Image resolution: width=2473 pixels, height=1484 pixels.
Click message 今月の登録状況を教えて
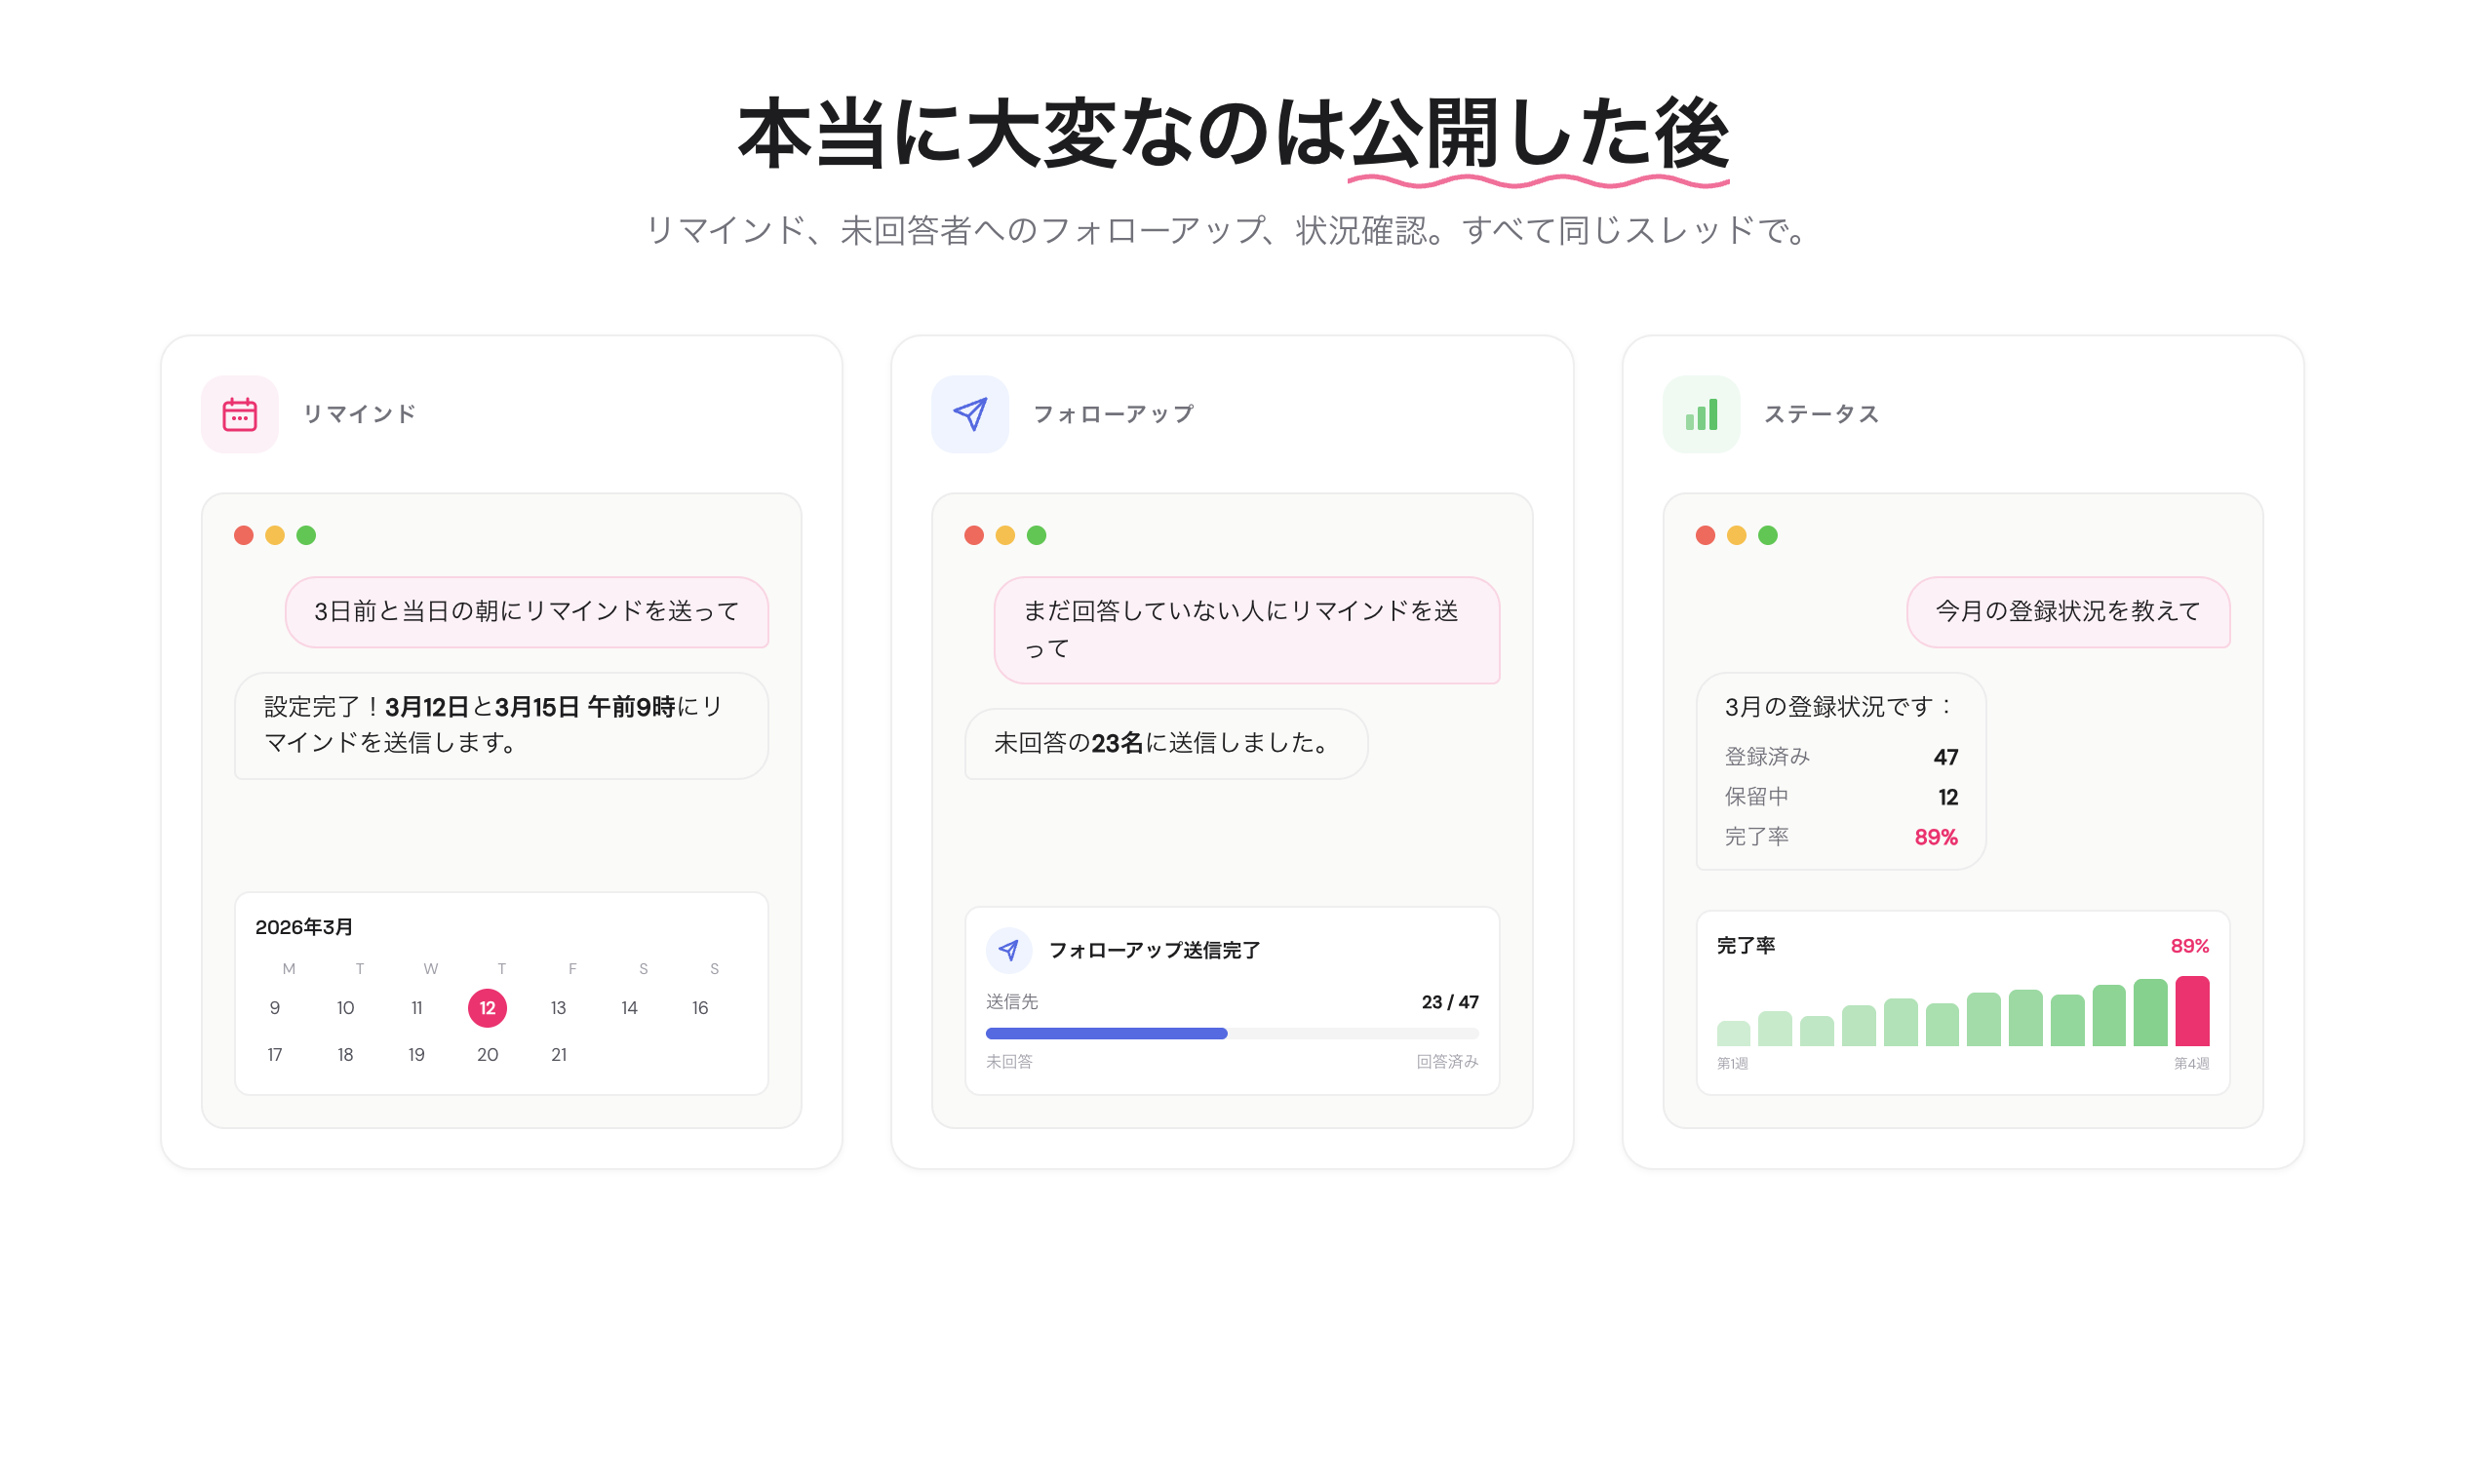(2067, 611)
